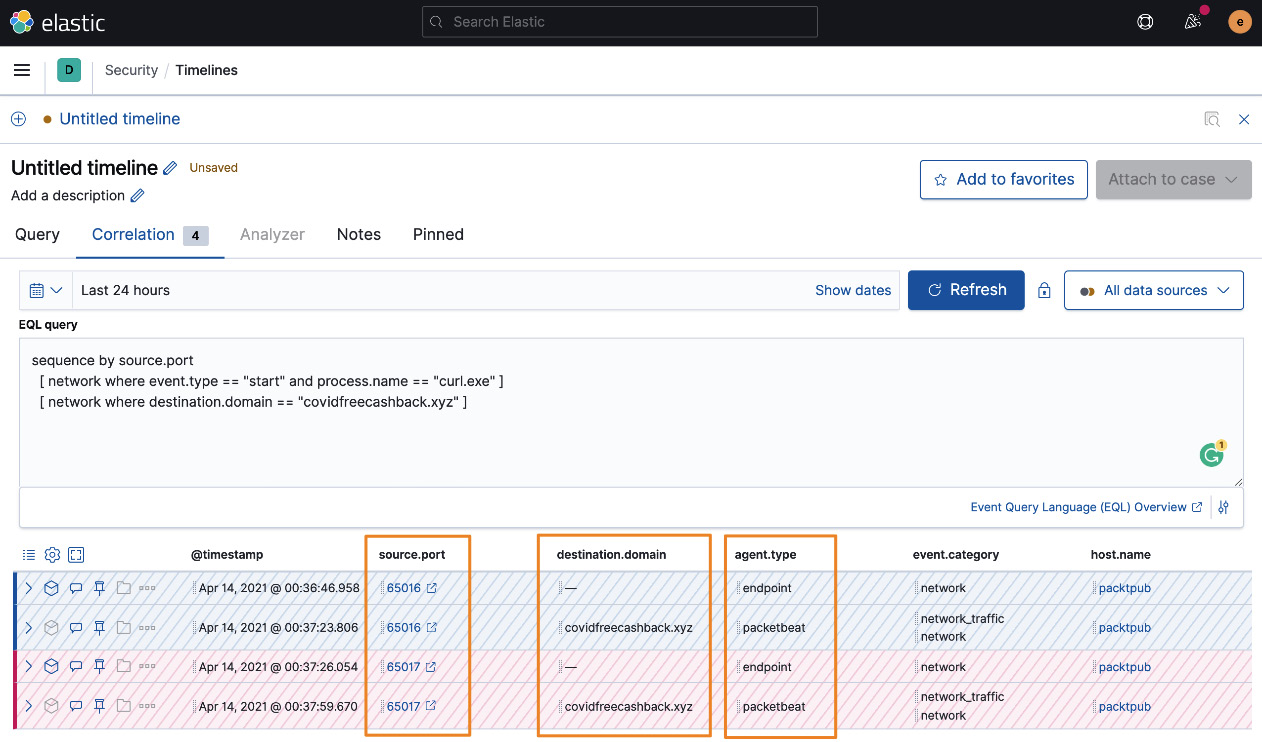Image resolution: width=1262 pixels, height=742 pixels.
Task: Pin the event at 00:37:59.670
Action: (x=99, y=706)
